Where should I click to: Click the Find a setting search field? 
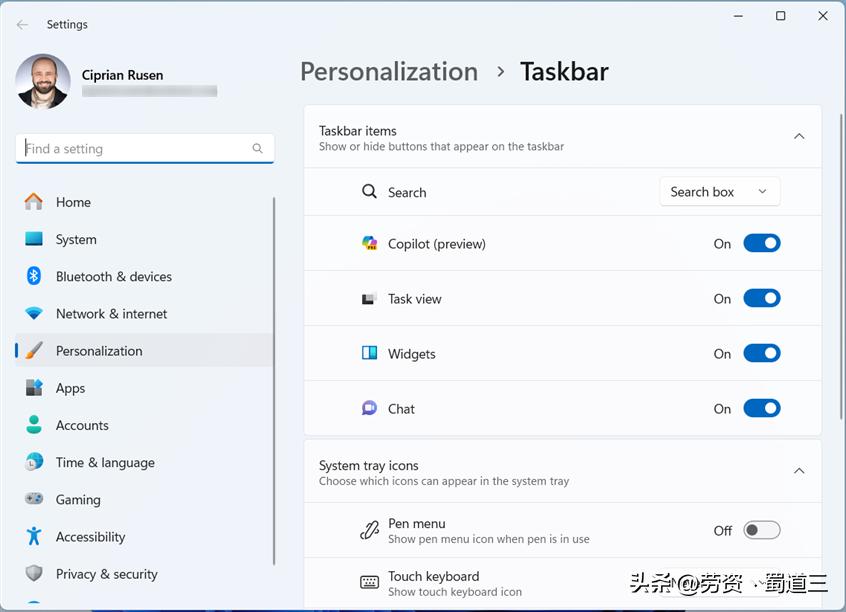point(145,148)
